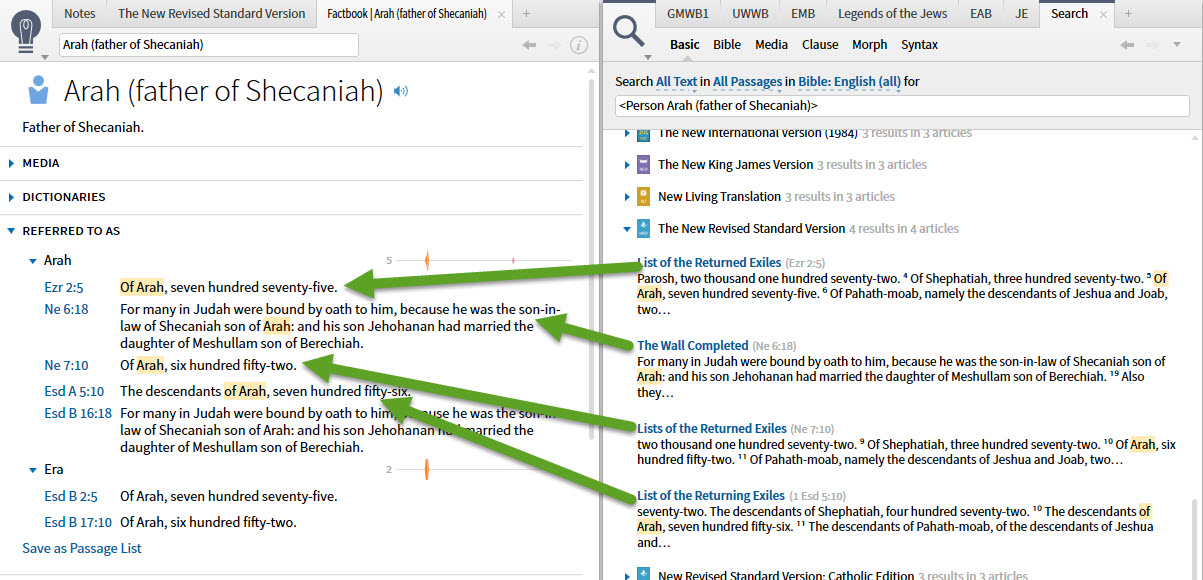Play pronunciation via speaker icon beside Arah heading
The height and width of the screenshot is (580, 1203).
402,90
